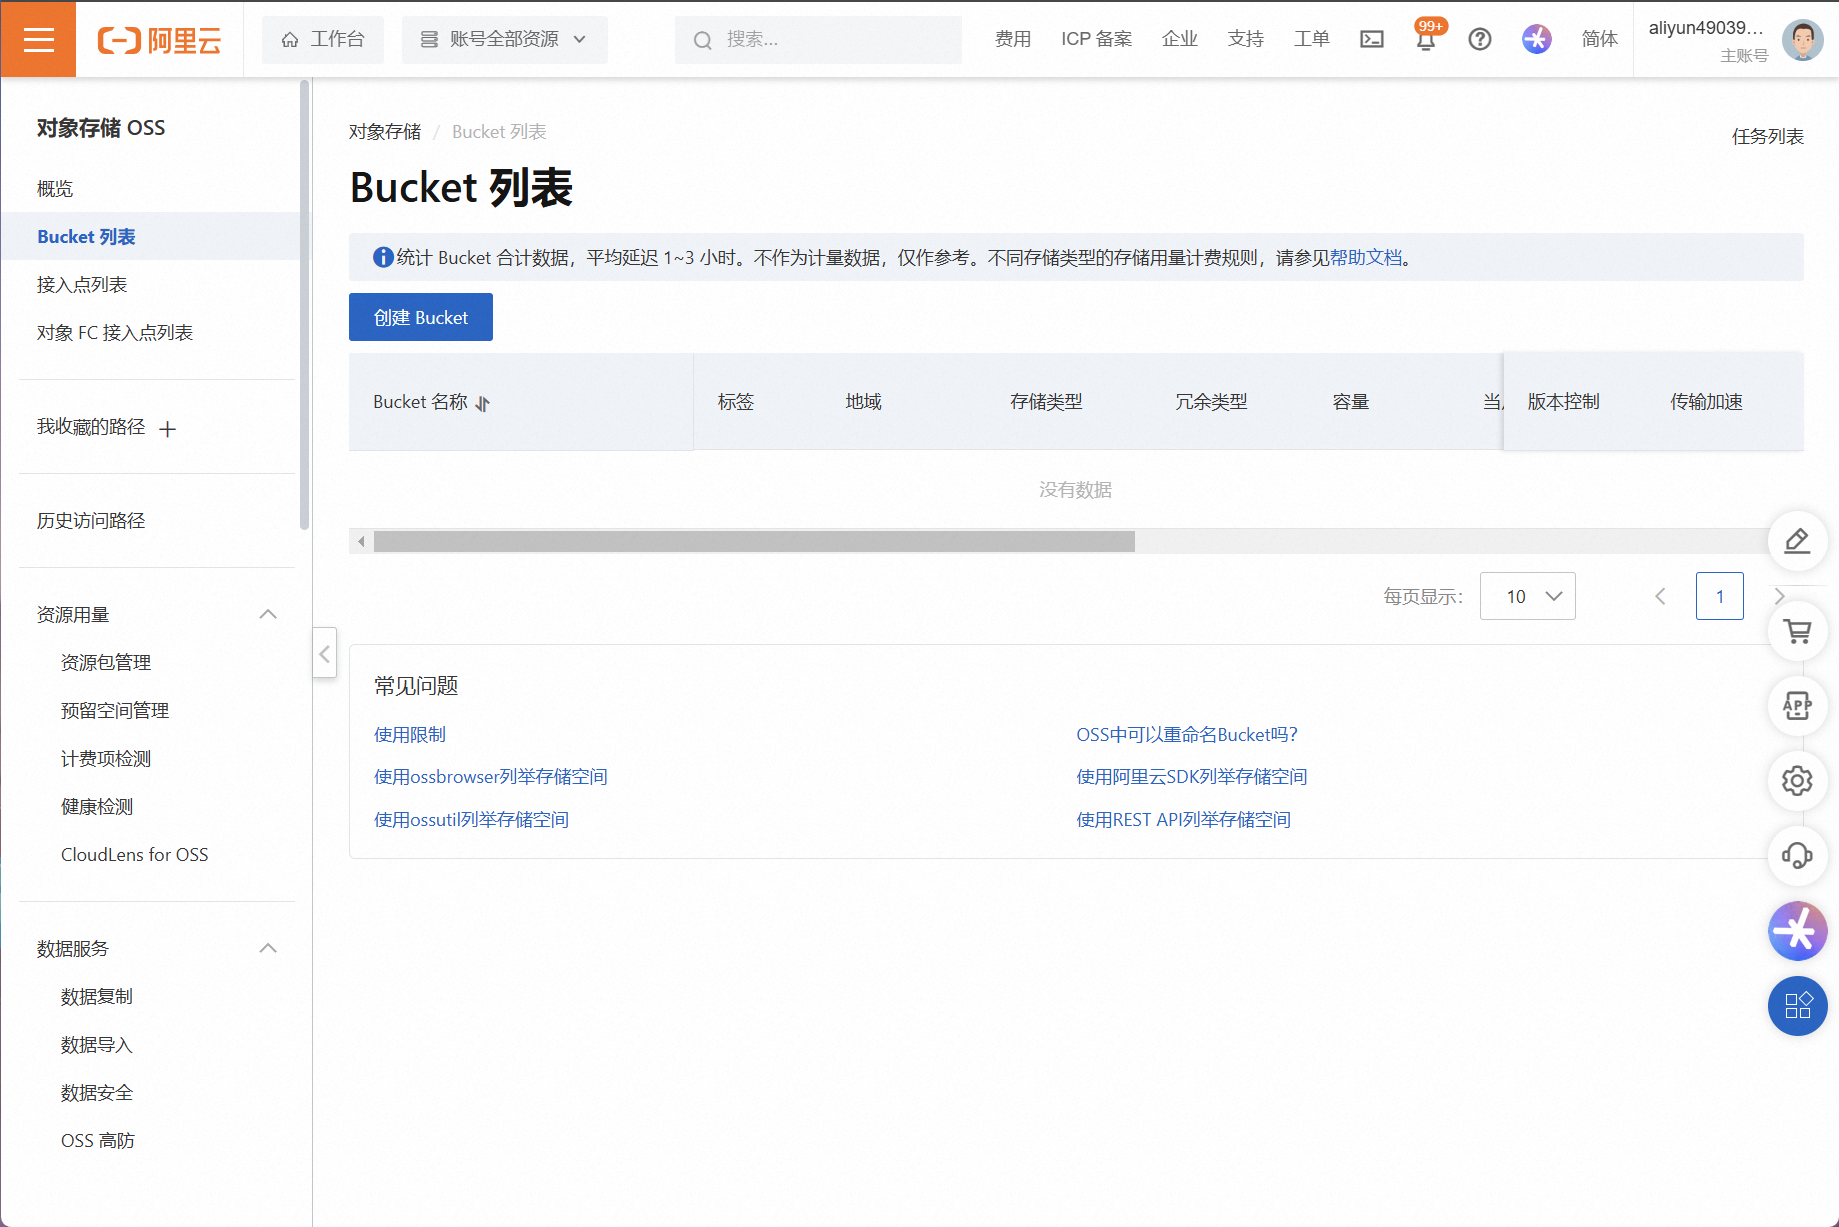Open the hamburger navigation menu
Viewport: 1839px width, 1227px height.
click(x=38, y=39)
